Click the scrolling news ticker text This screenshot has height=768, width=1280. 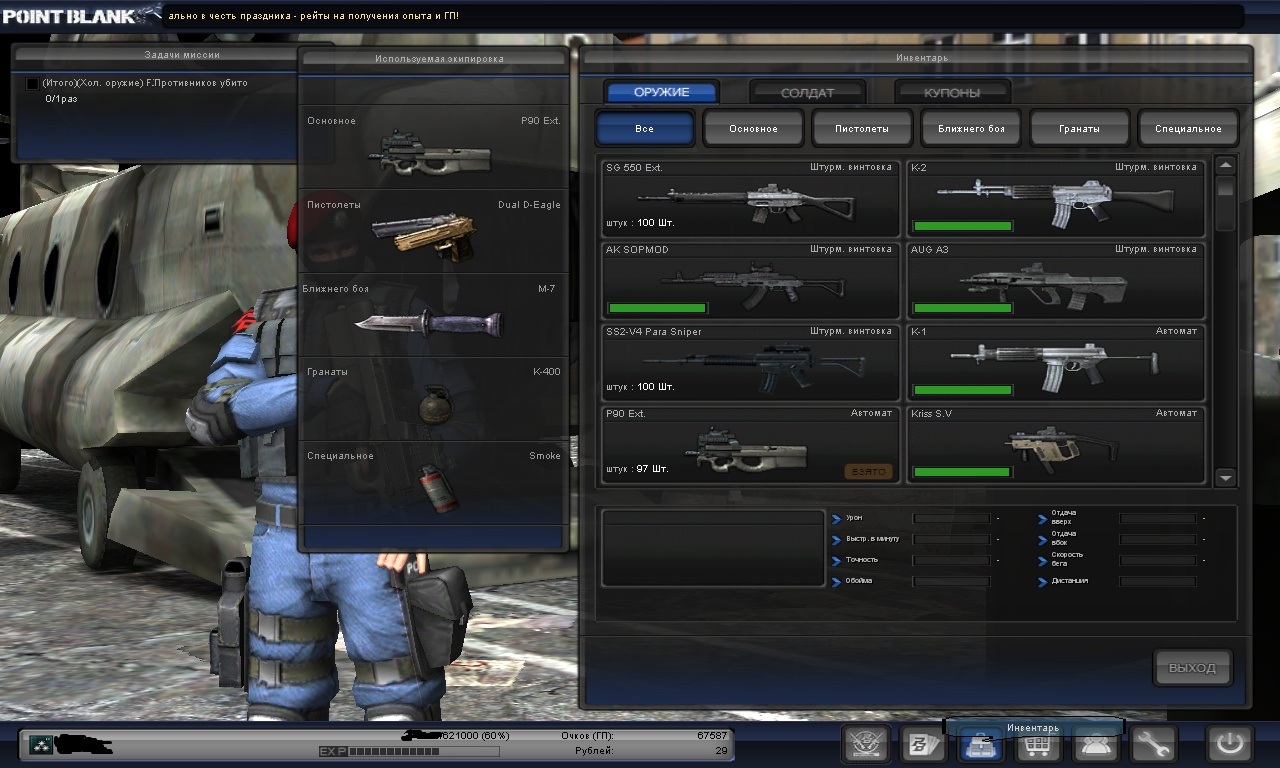313,16
